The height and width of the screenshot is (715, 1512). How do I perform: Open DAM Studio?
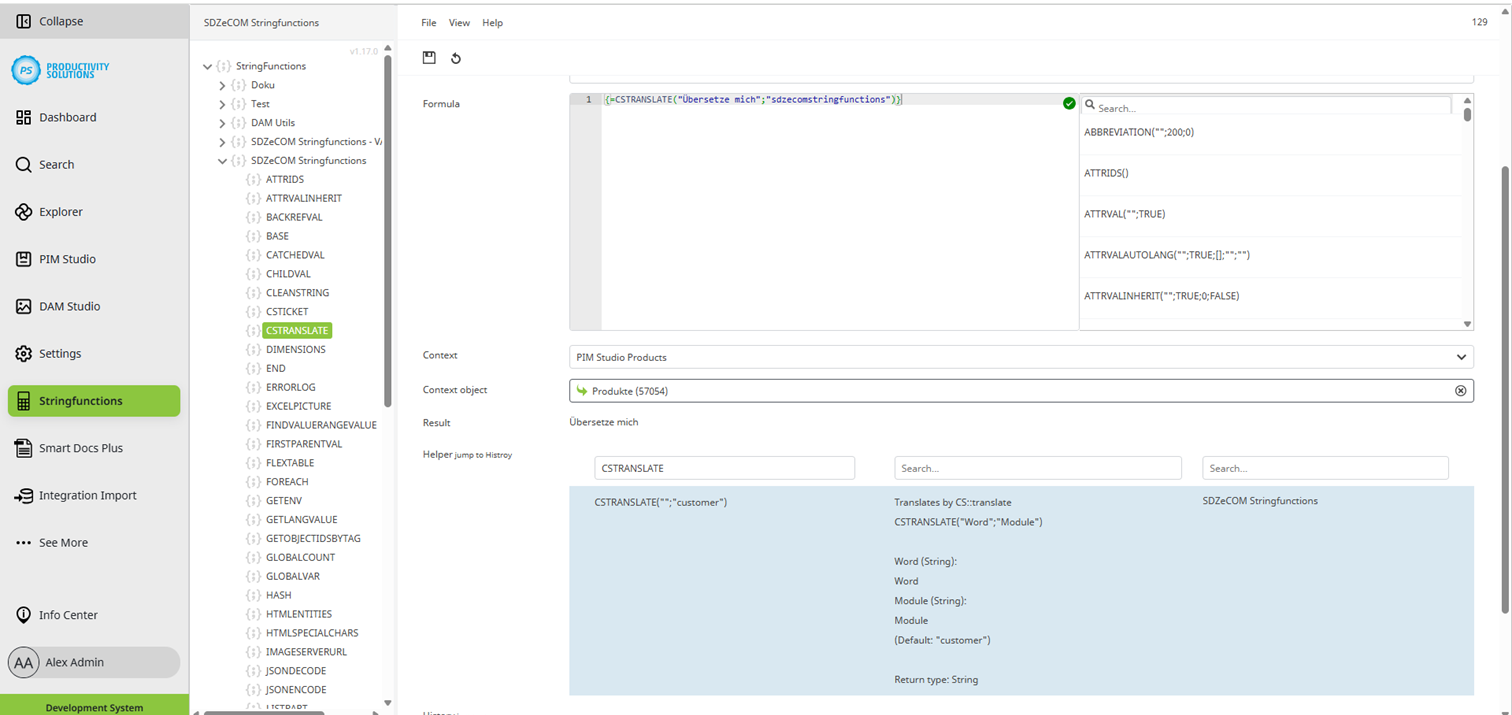(x=70, y=306)
